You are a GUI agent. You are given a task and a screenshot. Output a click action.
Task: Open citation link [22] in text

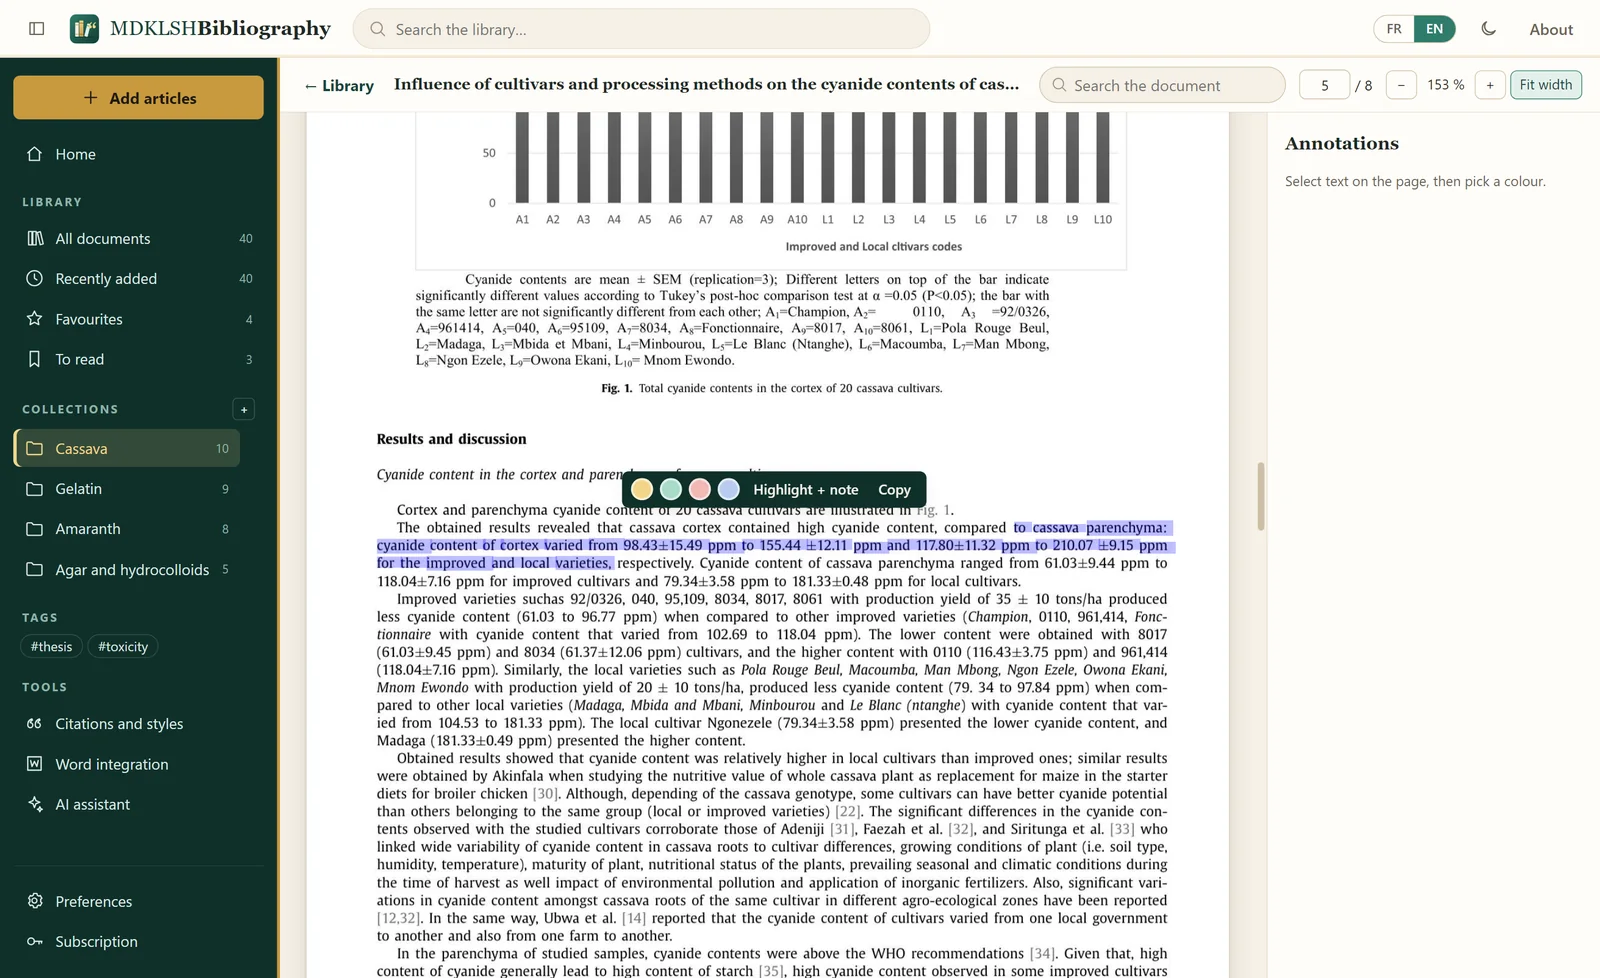[x=847, y=811]
